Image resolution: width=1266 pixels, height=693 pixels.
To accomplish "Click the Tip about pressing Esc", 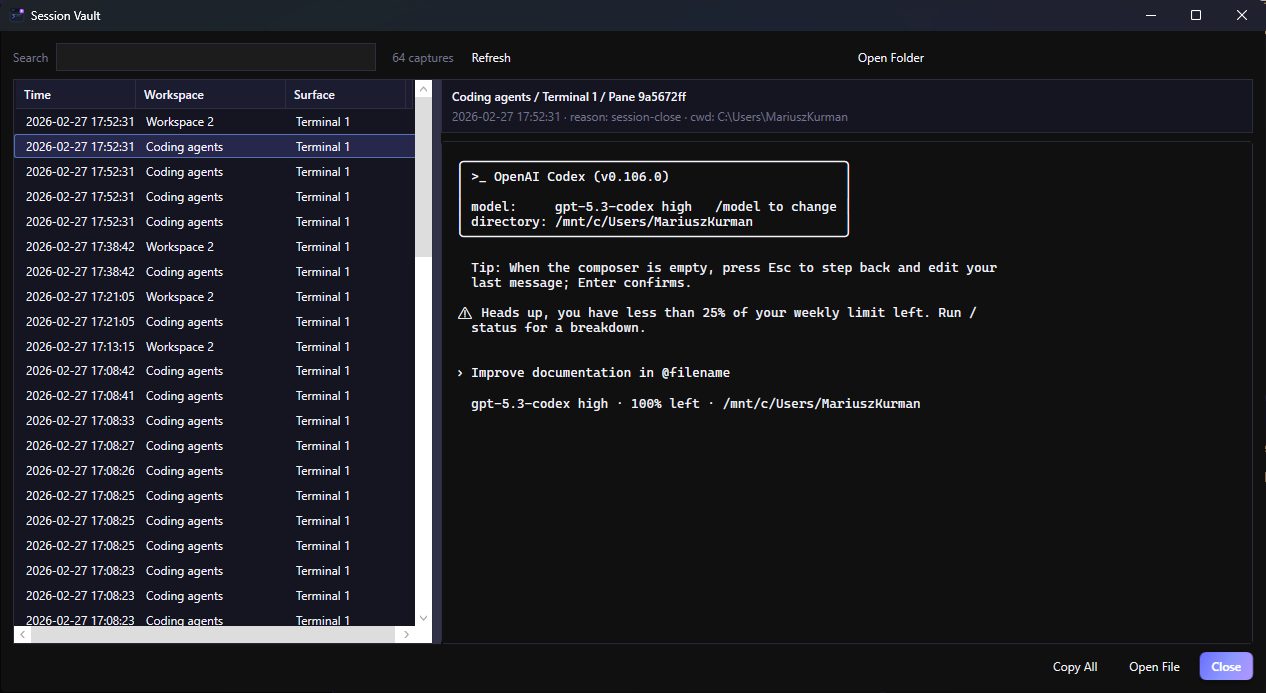I will point(734,275).
